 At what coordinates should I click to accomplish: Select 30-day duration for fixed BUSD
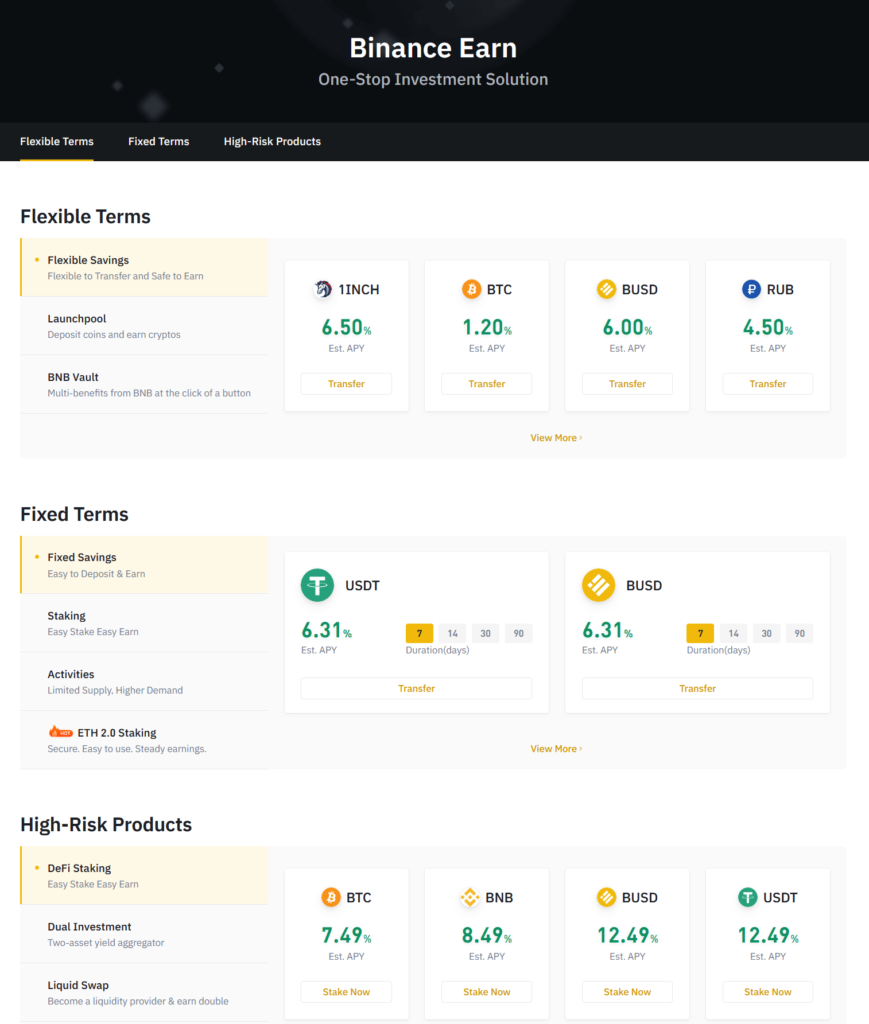click(766, 633)
